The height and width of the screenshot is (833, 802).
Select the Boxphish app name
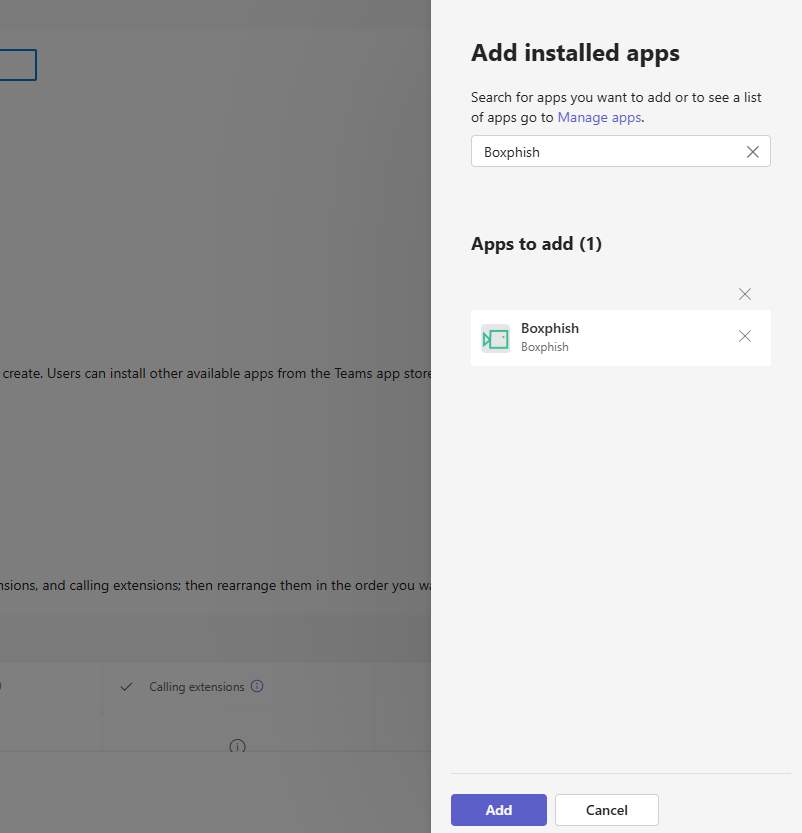click(x=550, y=328)
